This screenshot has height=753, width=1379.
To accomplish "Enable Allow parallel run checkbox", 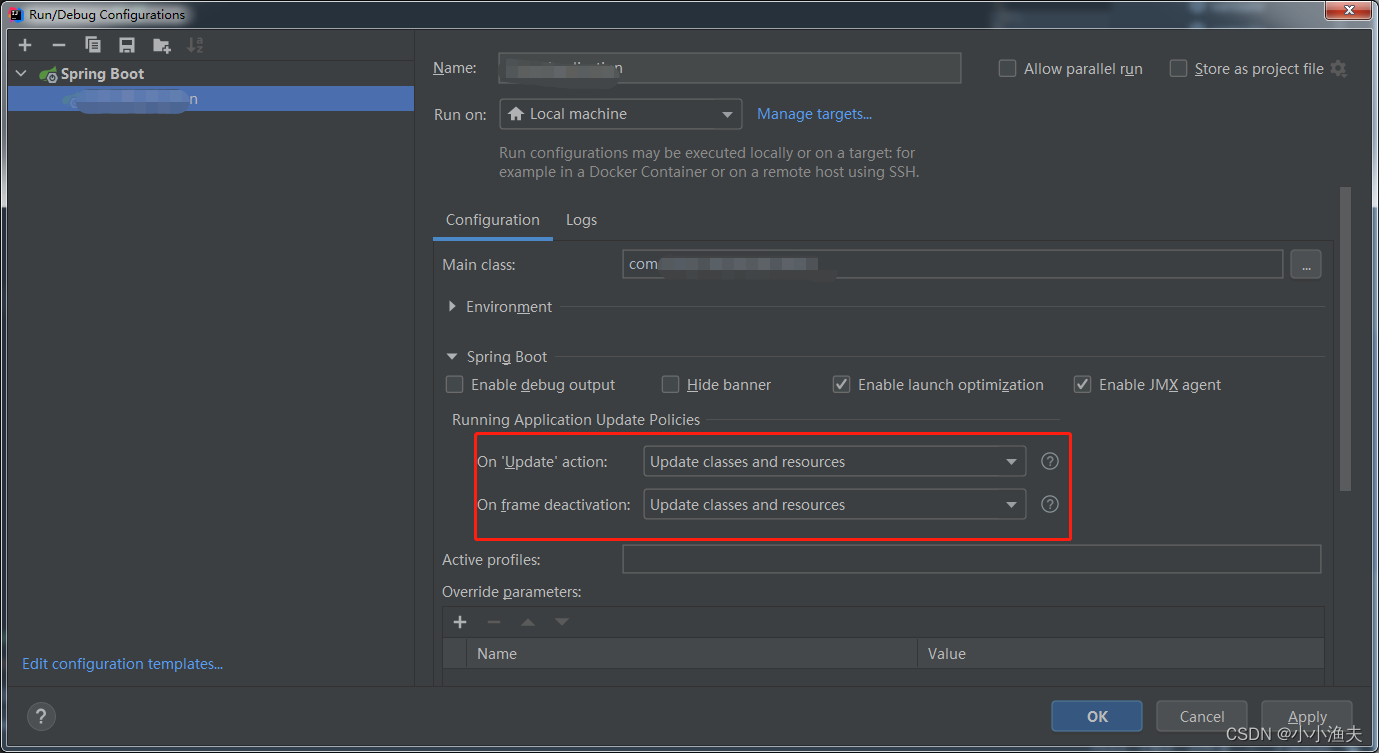I will pos(1008,69).
